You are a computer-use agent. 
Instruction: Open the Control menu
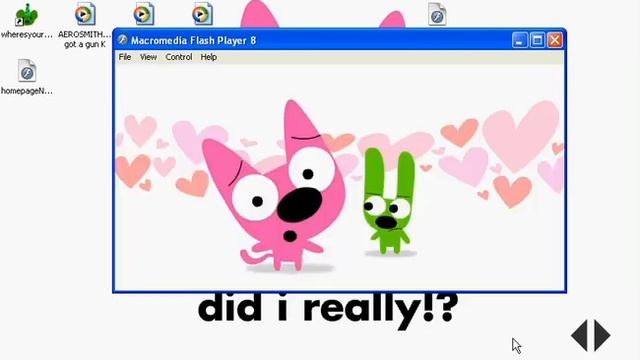click(179, 57)
